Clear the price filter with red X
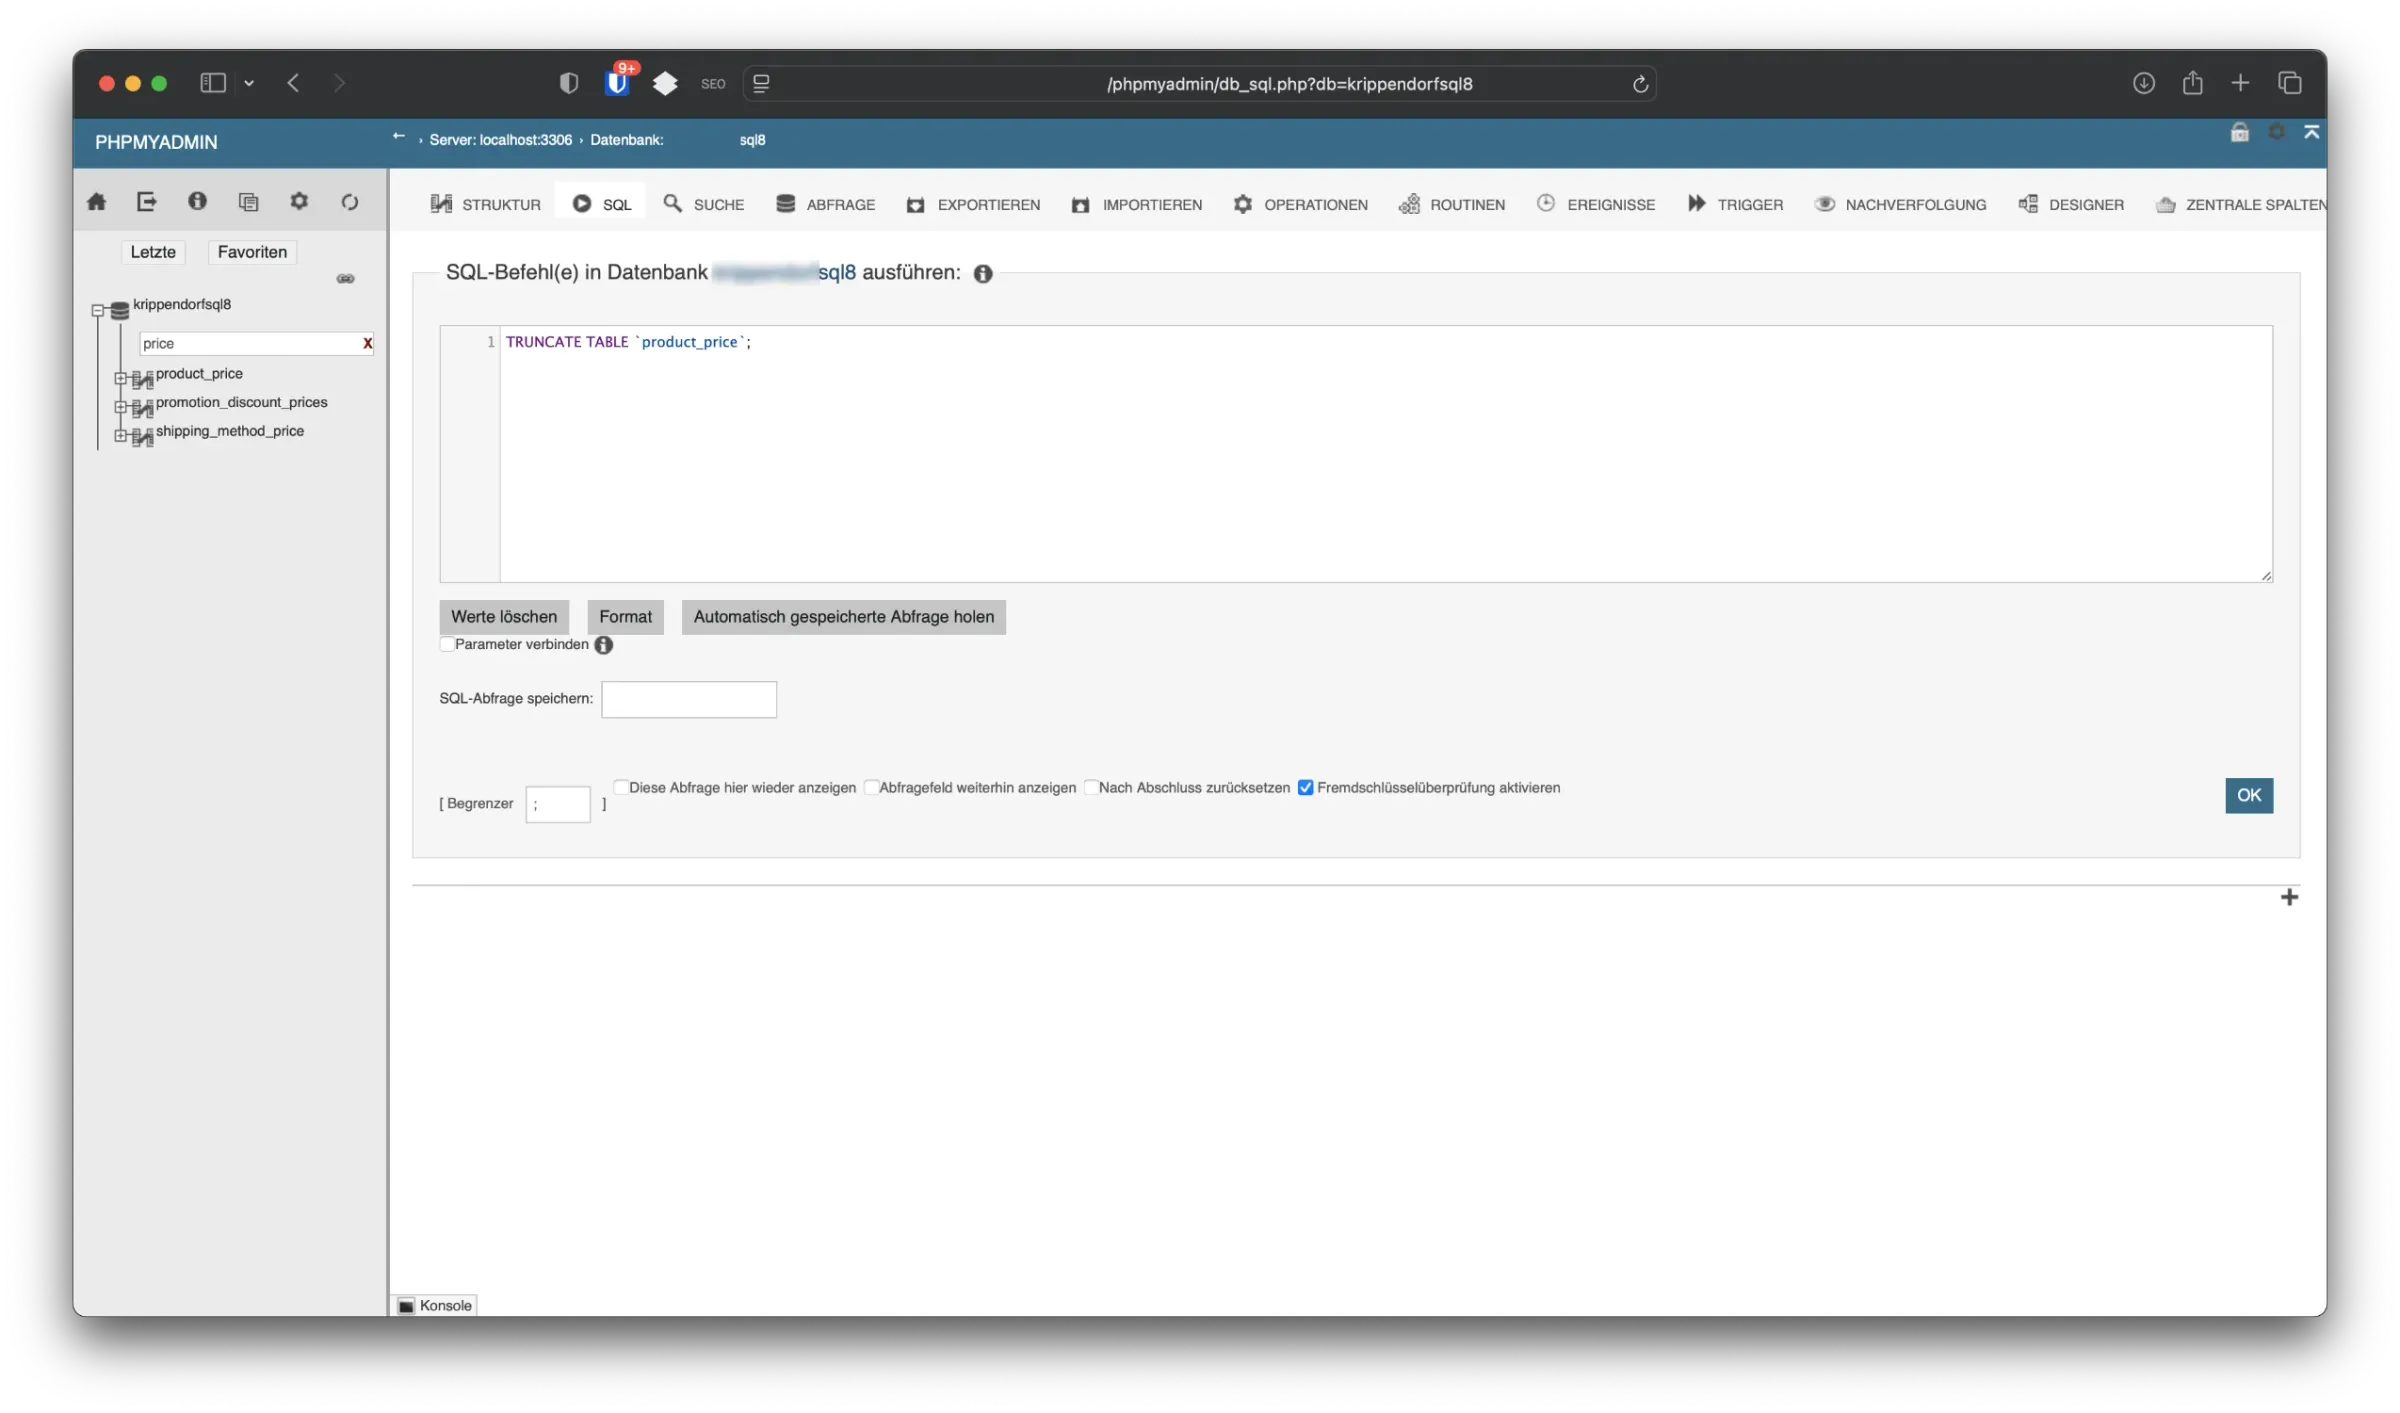Image resolution: width=2400 pixels, height=1413 pixels. pyautogui.click(x=367, y=344)
